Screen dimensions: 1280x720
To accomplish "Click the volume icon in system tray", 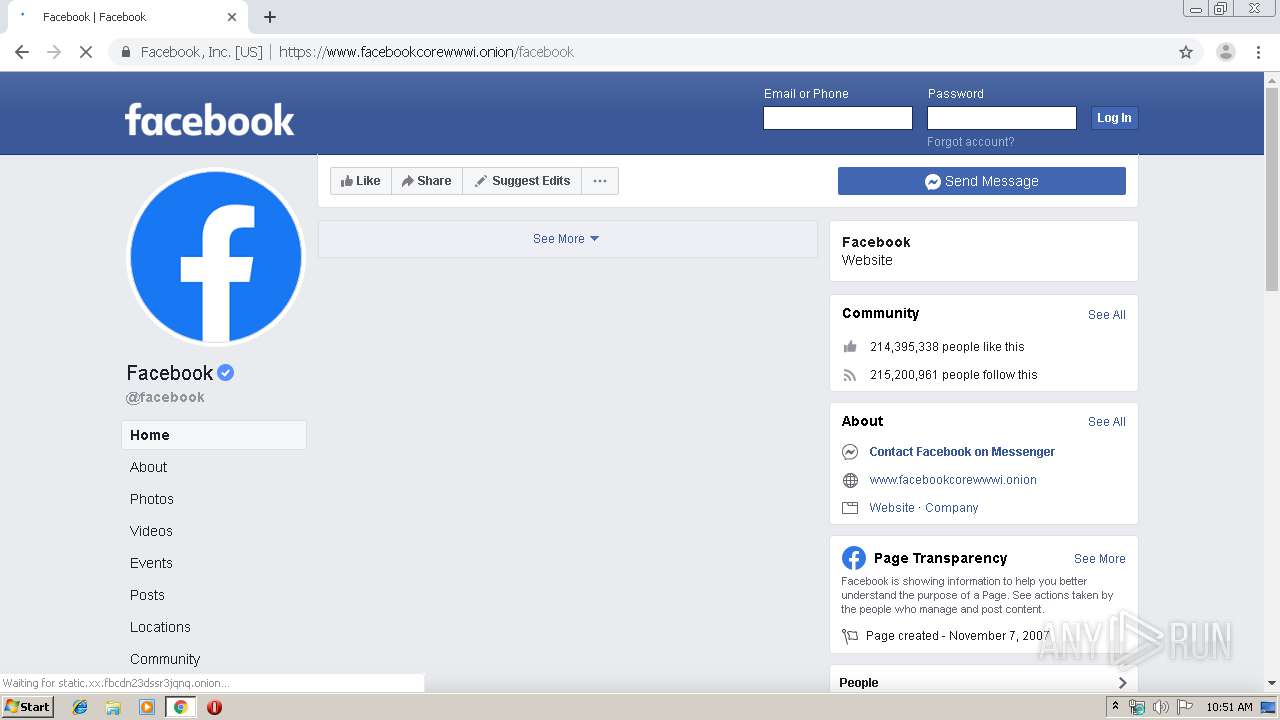I will coord(1160,707).
